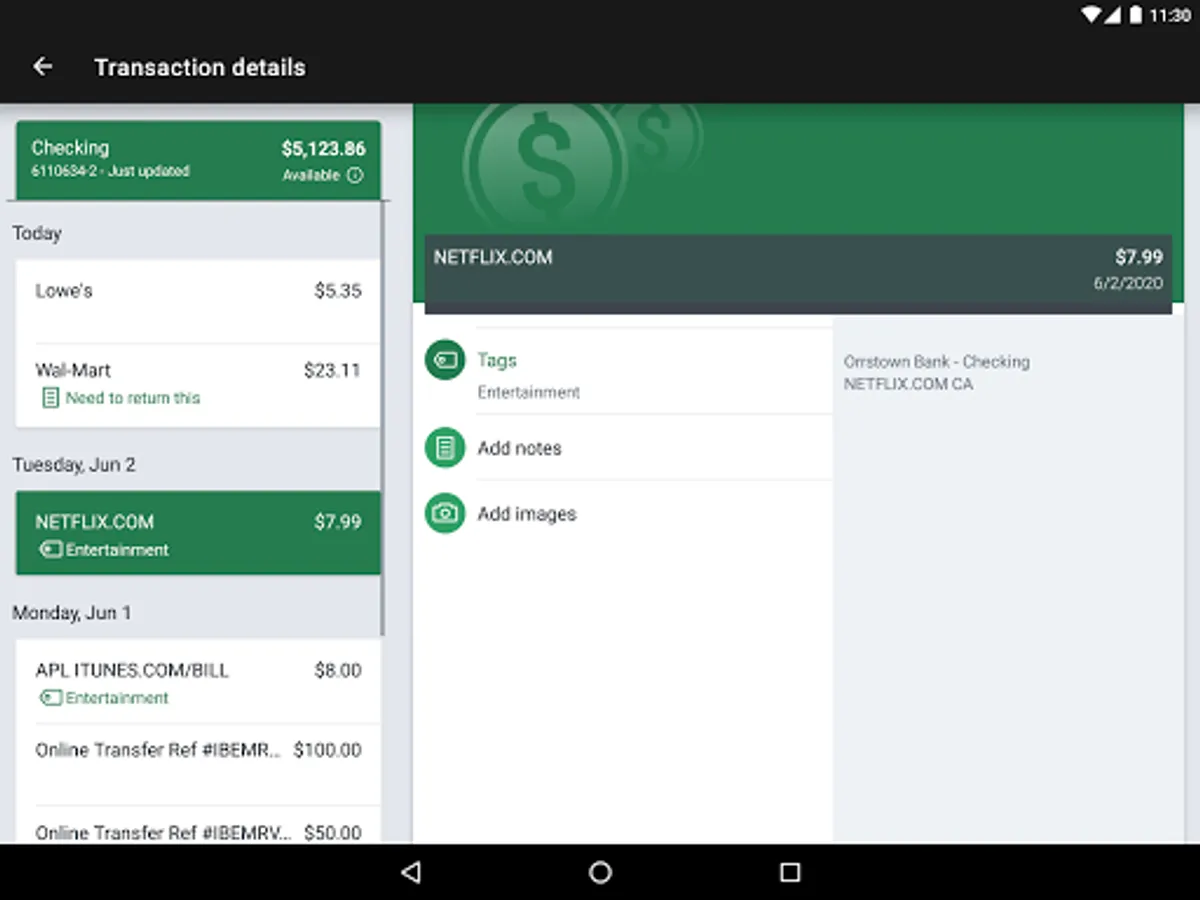Image resolution: width=1200 pixels, height=900 pixels.
Task: Tap the $5,123.86 balance amount
Action: [x=323, y=149]
